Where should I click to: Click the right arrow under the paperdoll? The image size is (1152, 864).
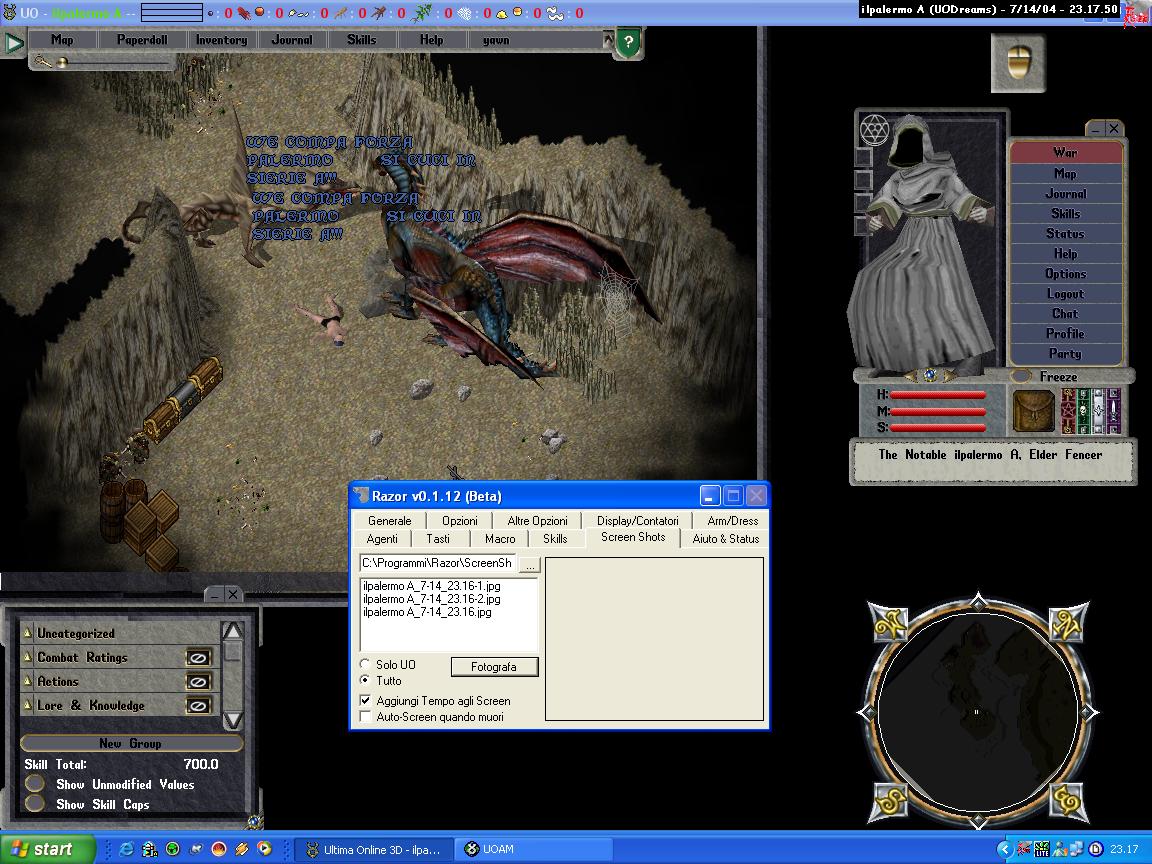click(948, 375)
